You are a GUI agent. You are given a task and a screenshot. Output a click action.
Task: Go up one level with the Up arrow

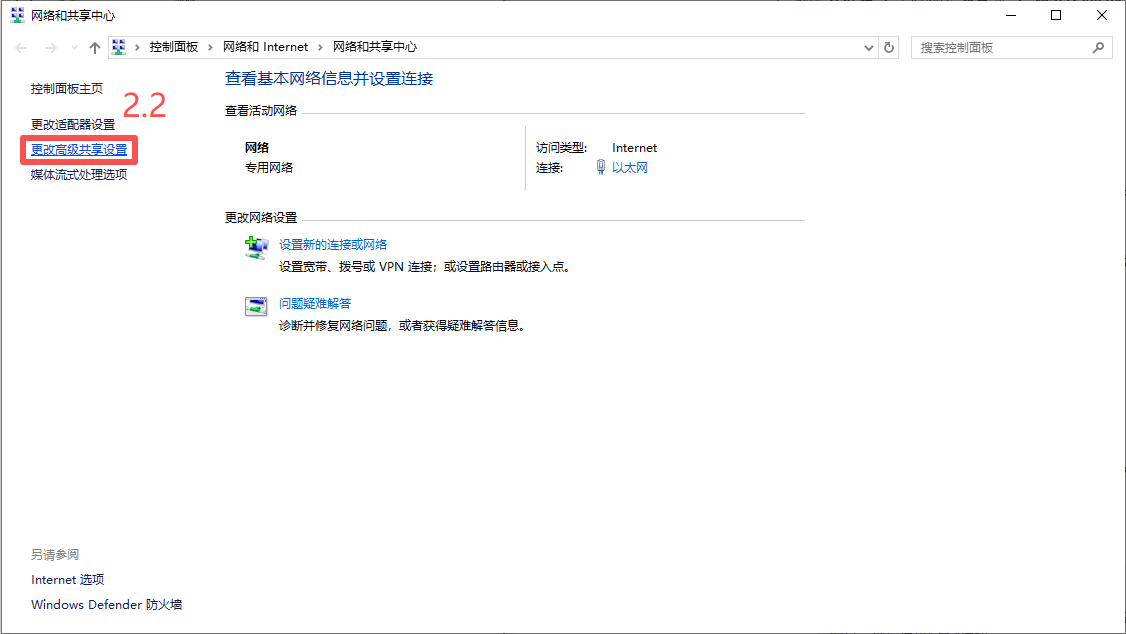pos(95,48)
